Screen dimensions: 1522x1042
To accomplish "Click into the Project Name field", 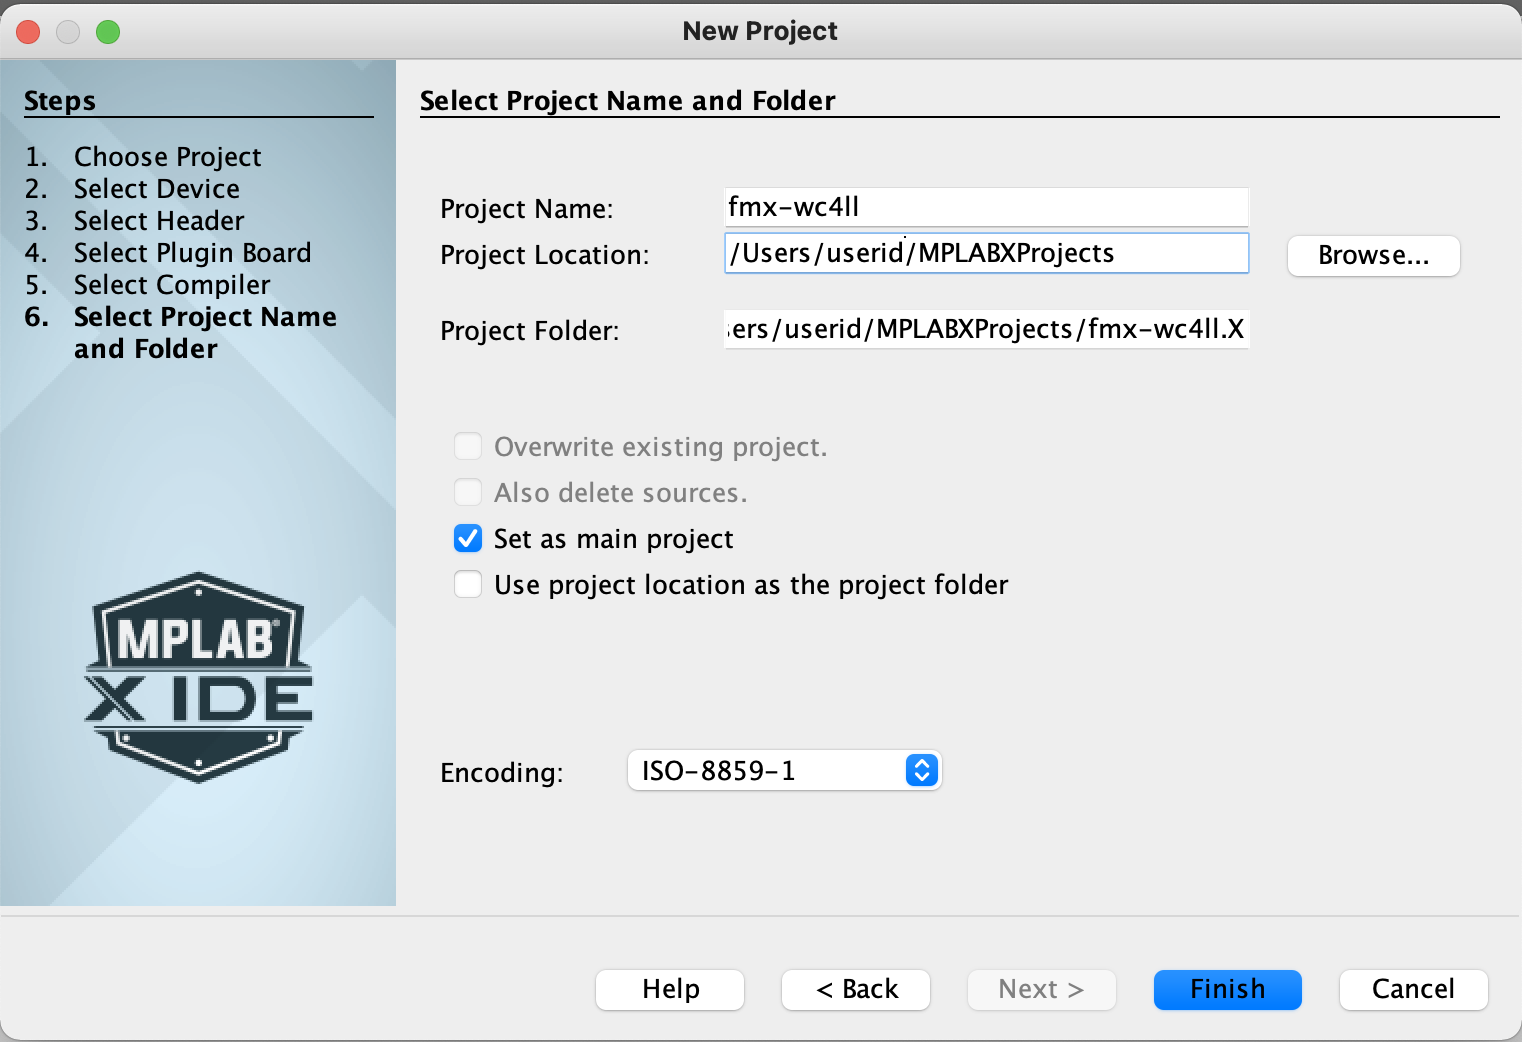I will pos(985,208).
